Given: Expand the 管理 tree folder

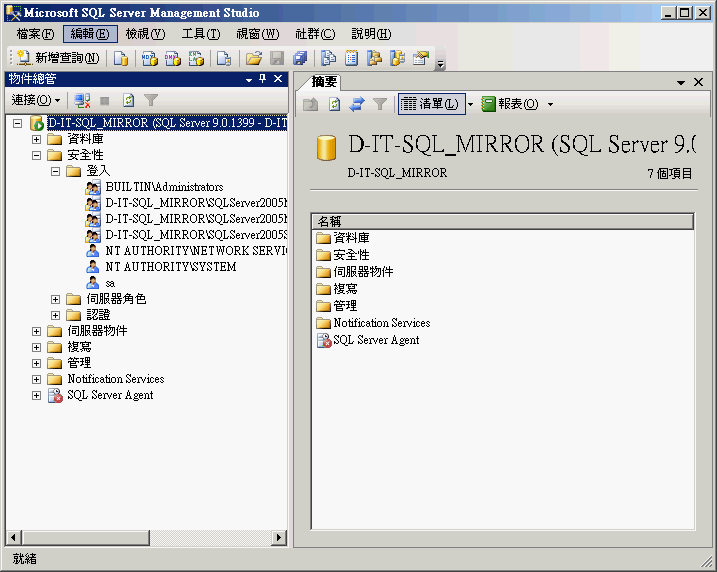Looking at the screenshot, I should point(37,364).
